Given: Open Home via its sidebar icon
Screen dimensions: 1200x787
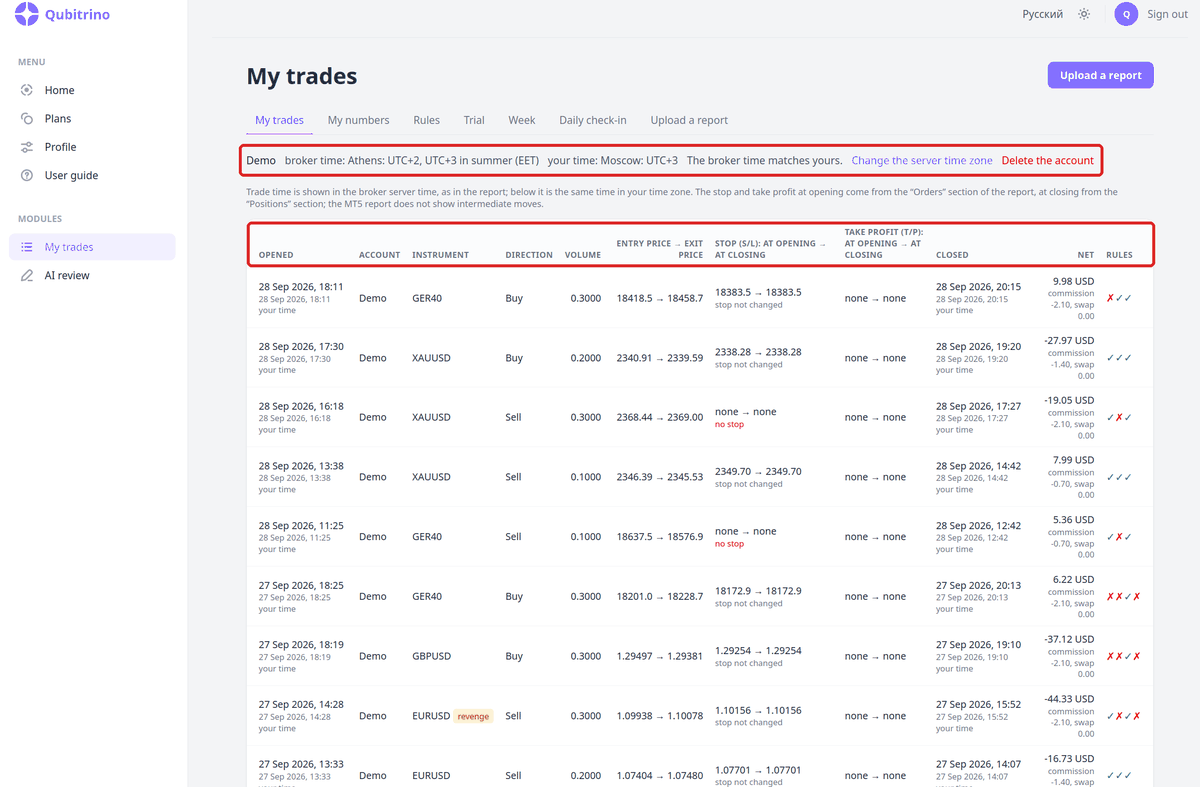Looking at the screenshot, I should coord(27,90).
